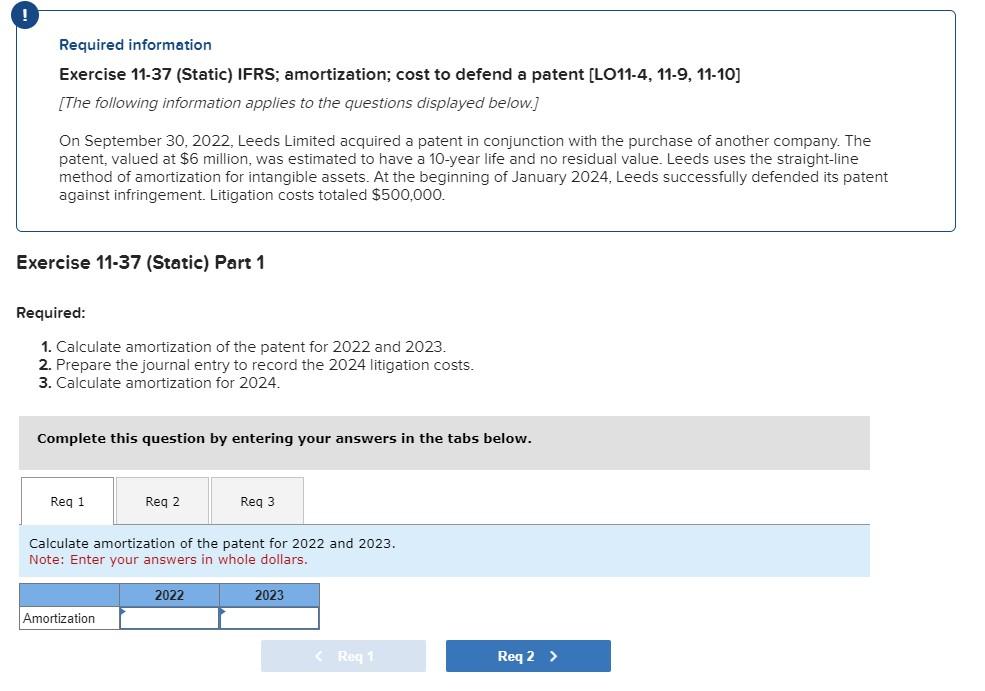Click the grayed Req 1 navigation button
This screenshot has width=985, height=691.
point(343,656)
